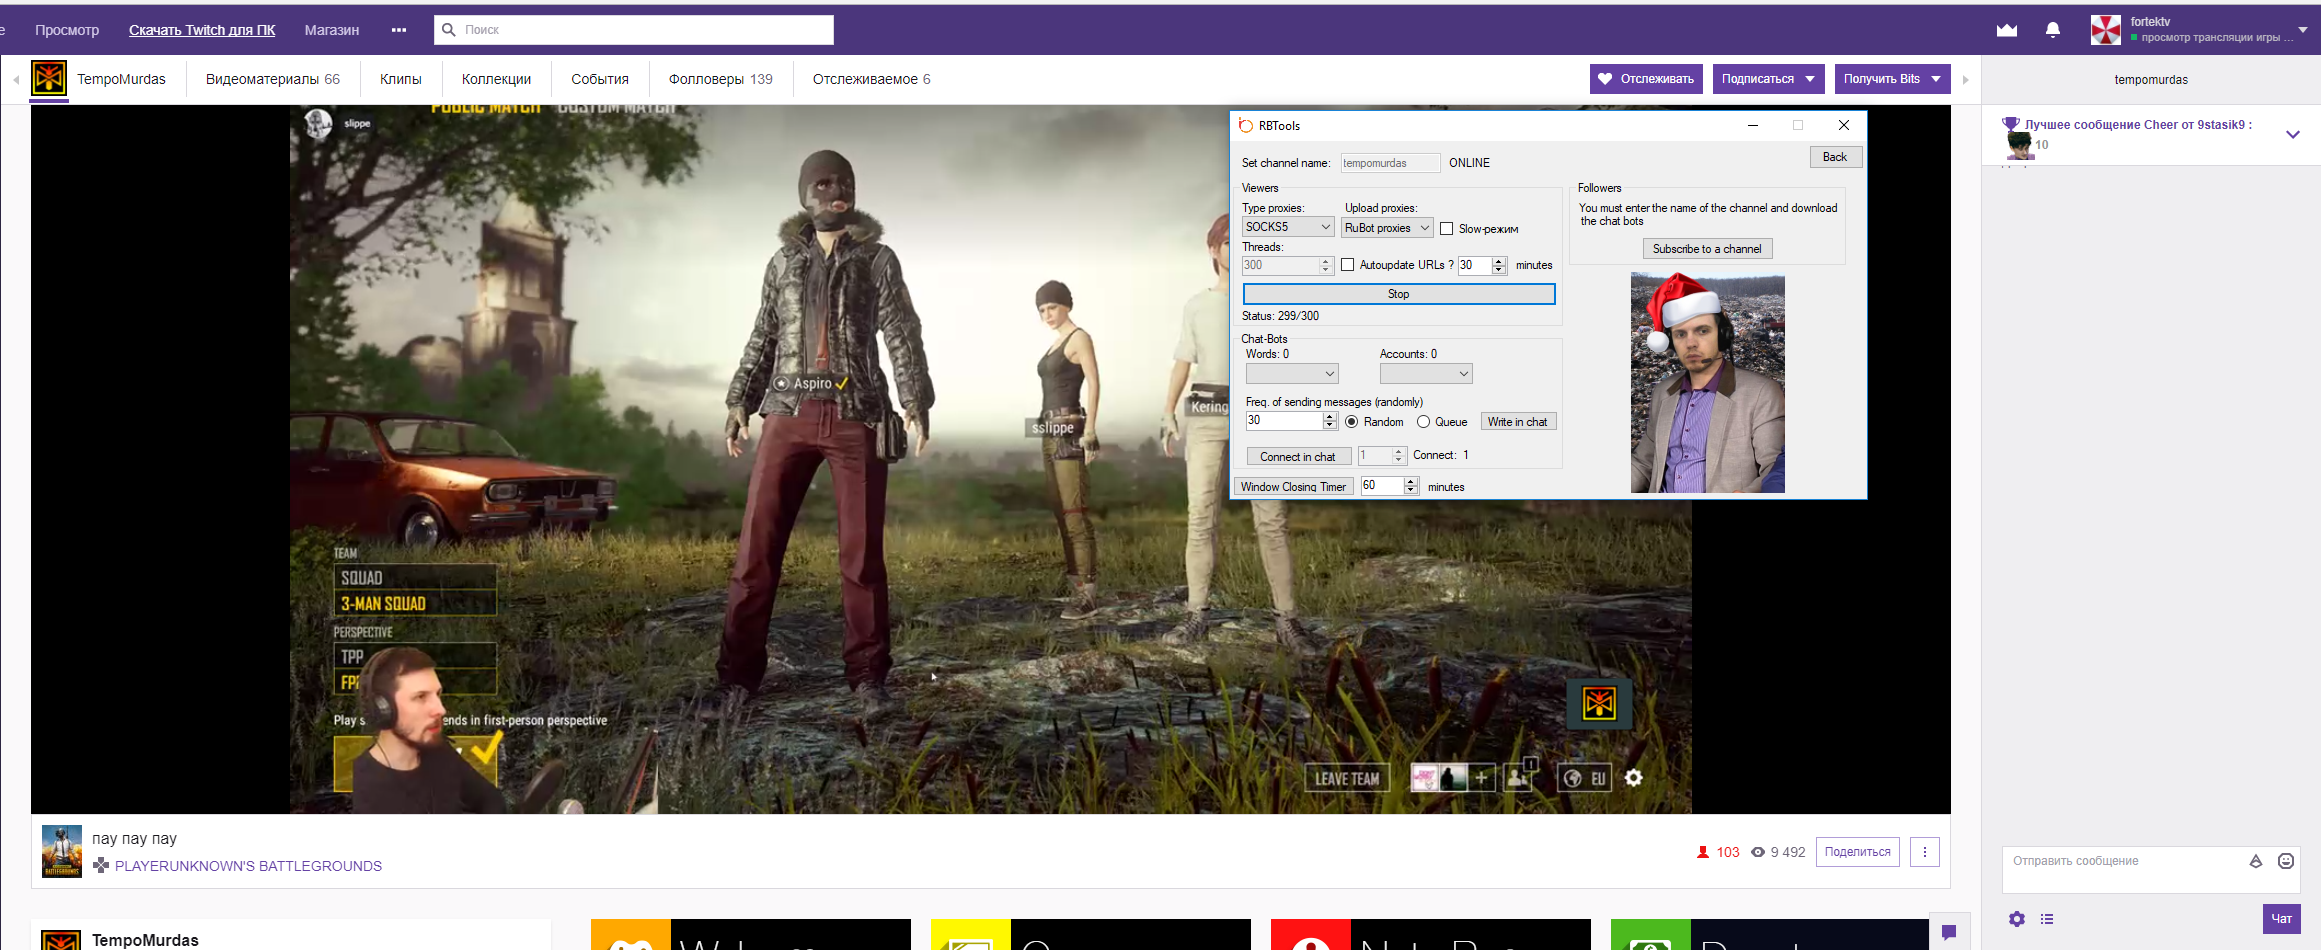Open the Upload proxies RuBot dropdown
Screen dimensions: 2321x950
[1387, 228]
